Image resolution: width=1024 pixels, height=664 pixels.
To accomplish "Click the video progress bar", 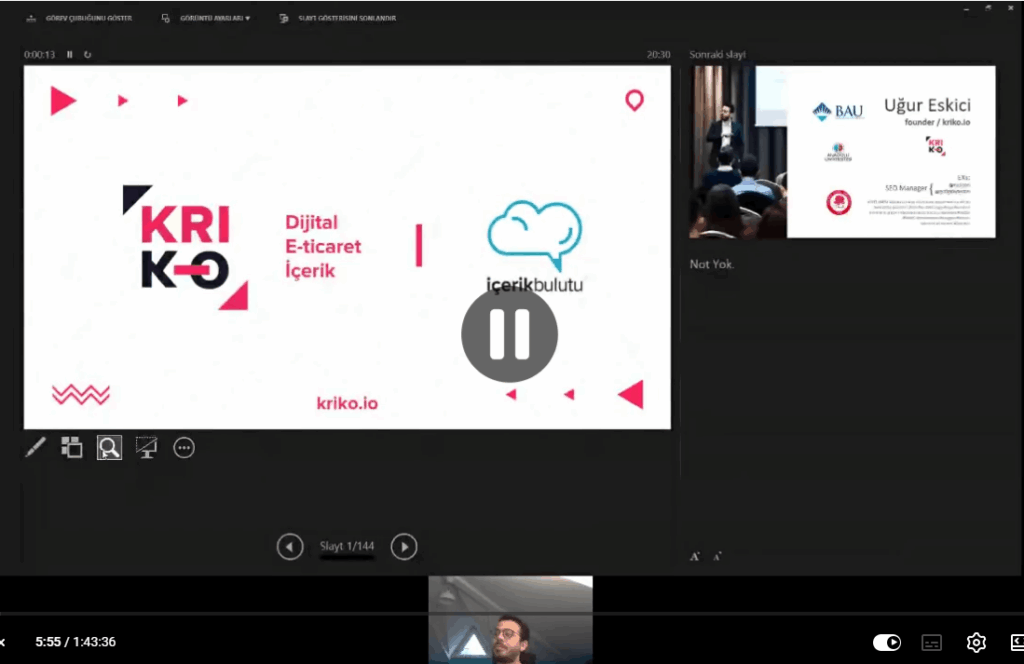I will [512, 614].
